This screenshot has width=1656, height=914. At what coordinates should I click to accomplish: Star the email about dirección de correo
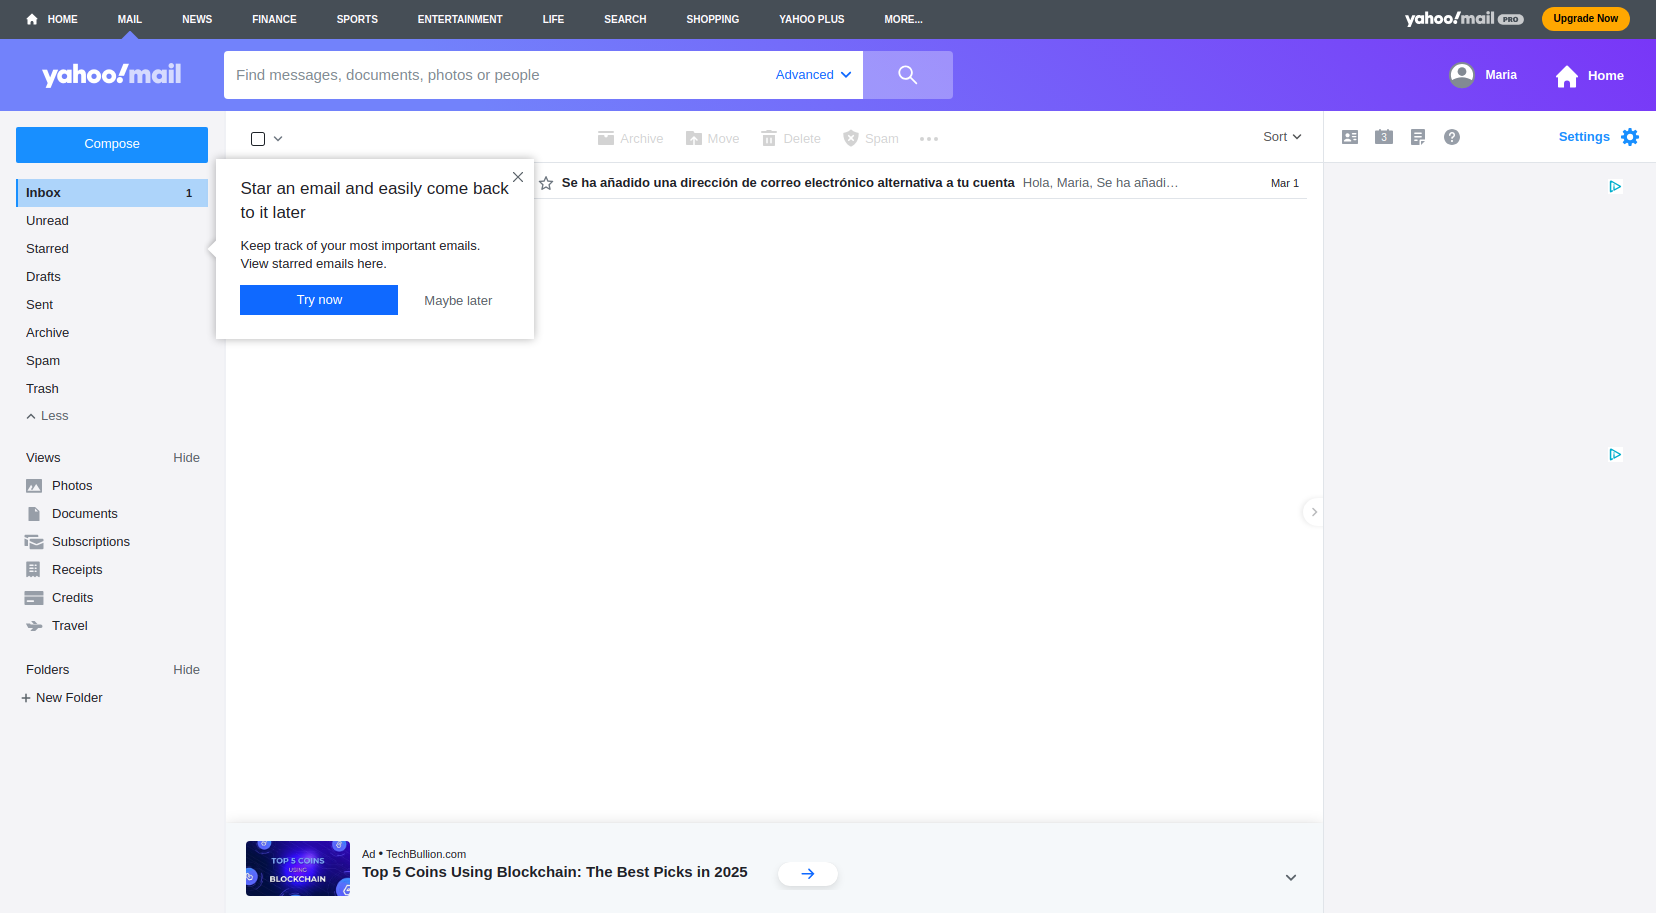point(546,183)
